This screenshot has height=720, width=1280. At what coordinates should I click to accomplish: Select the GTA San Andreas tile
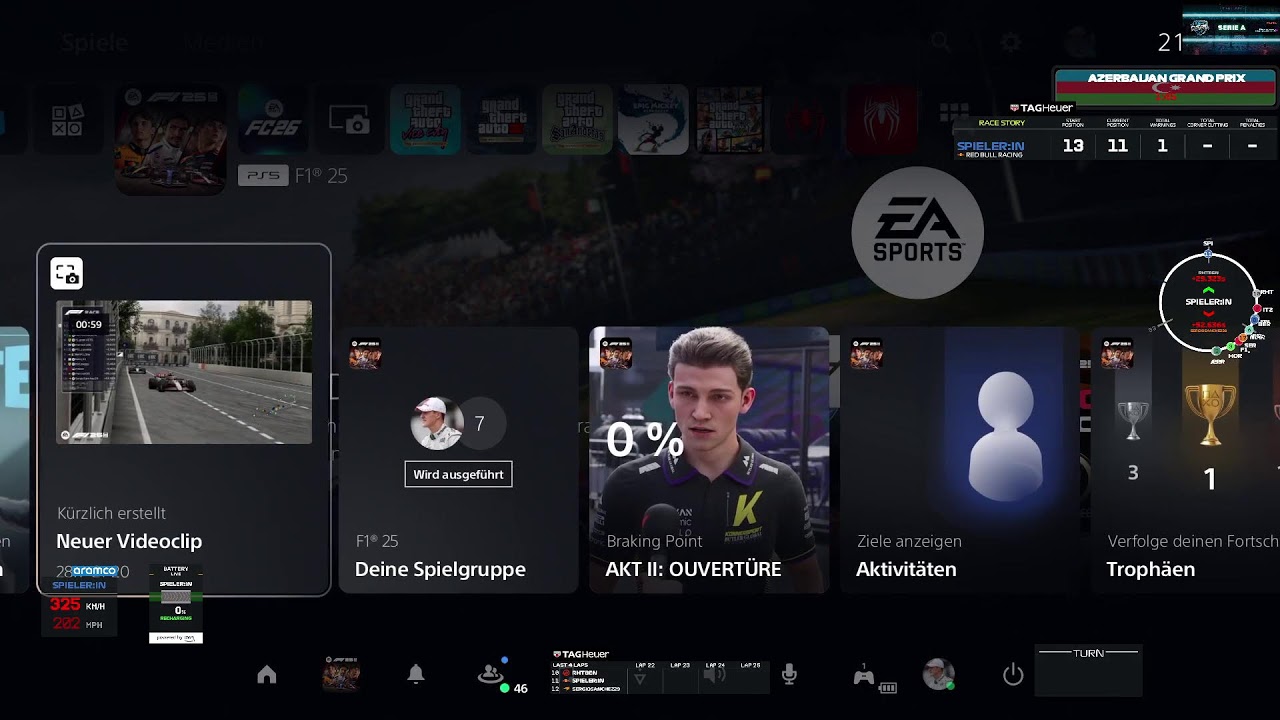pyautogui.click(x=577, y=120)
